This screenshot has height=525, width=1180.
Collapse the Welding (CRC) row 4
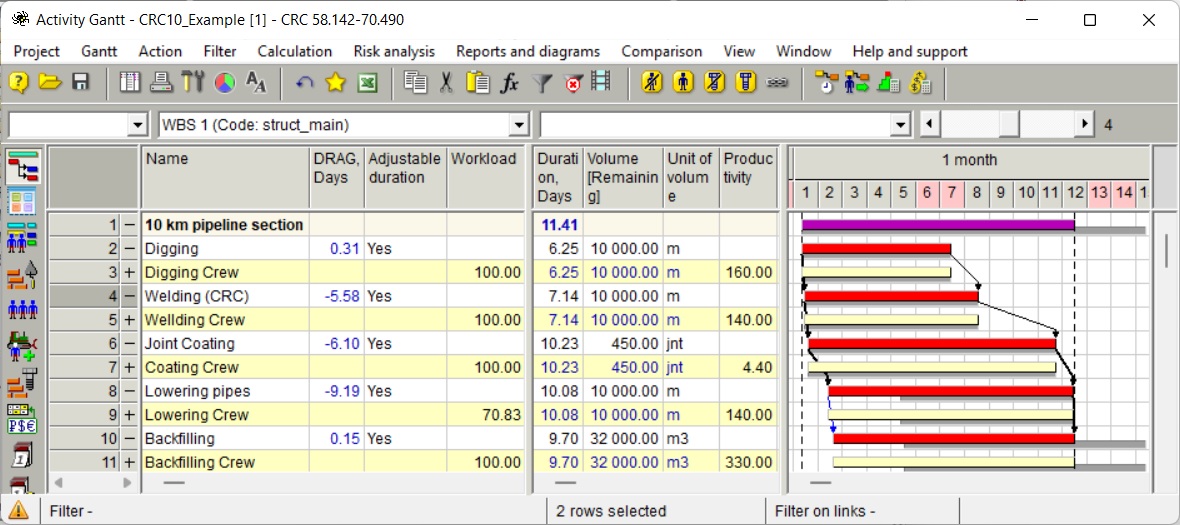coord(129,296)
